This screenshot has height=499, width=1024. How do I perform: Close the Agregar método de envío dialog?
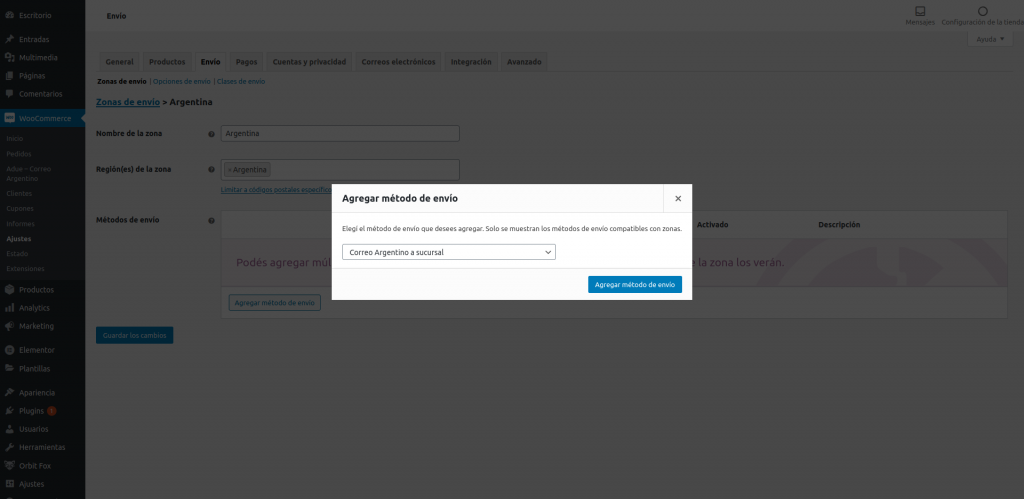[678, 199]
